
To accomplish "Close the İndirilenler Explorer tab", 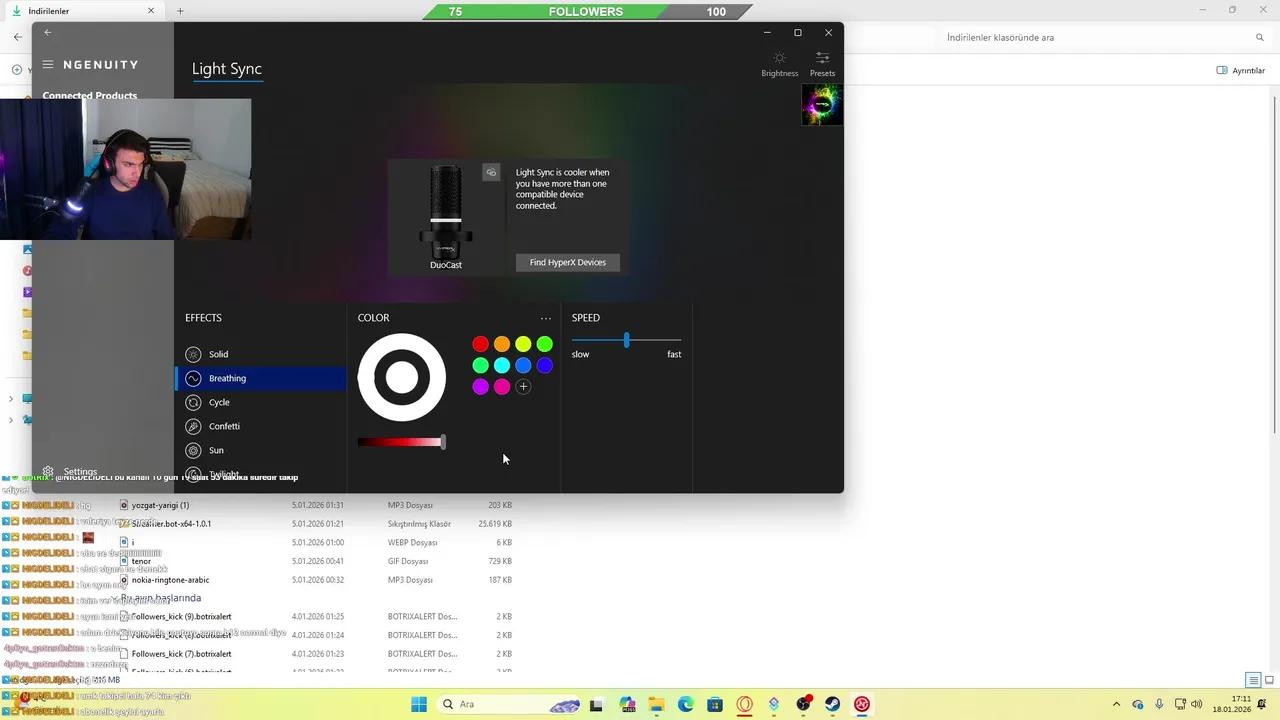I will pyautogui.click(x=151, y=11).
